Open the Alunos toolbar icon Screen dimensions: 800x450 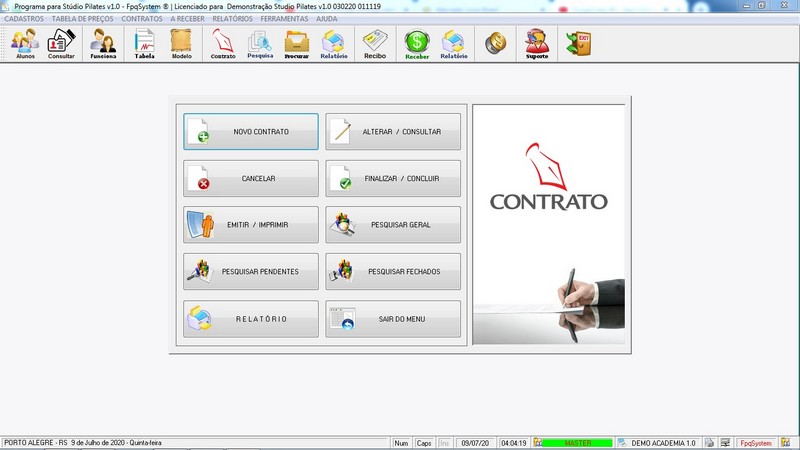click(25, 44)
